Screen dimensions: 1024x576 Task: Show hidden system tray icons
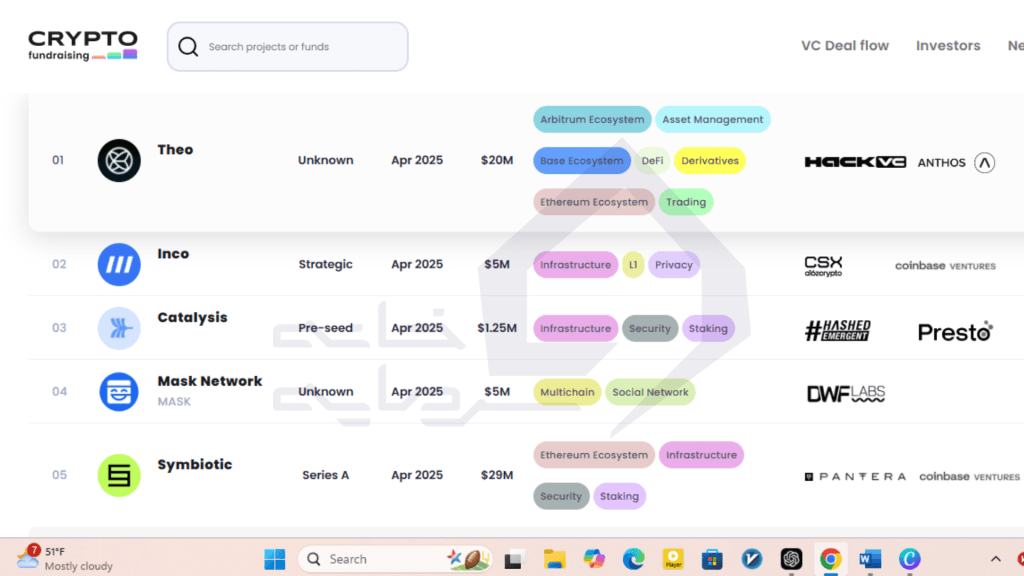tap(995, 559)
